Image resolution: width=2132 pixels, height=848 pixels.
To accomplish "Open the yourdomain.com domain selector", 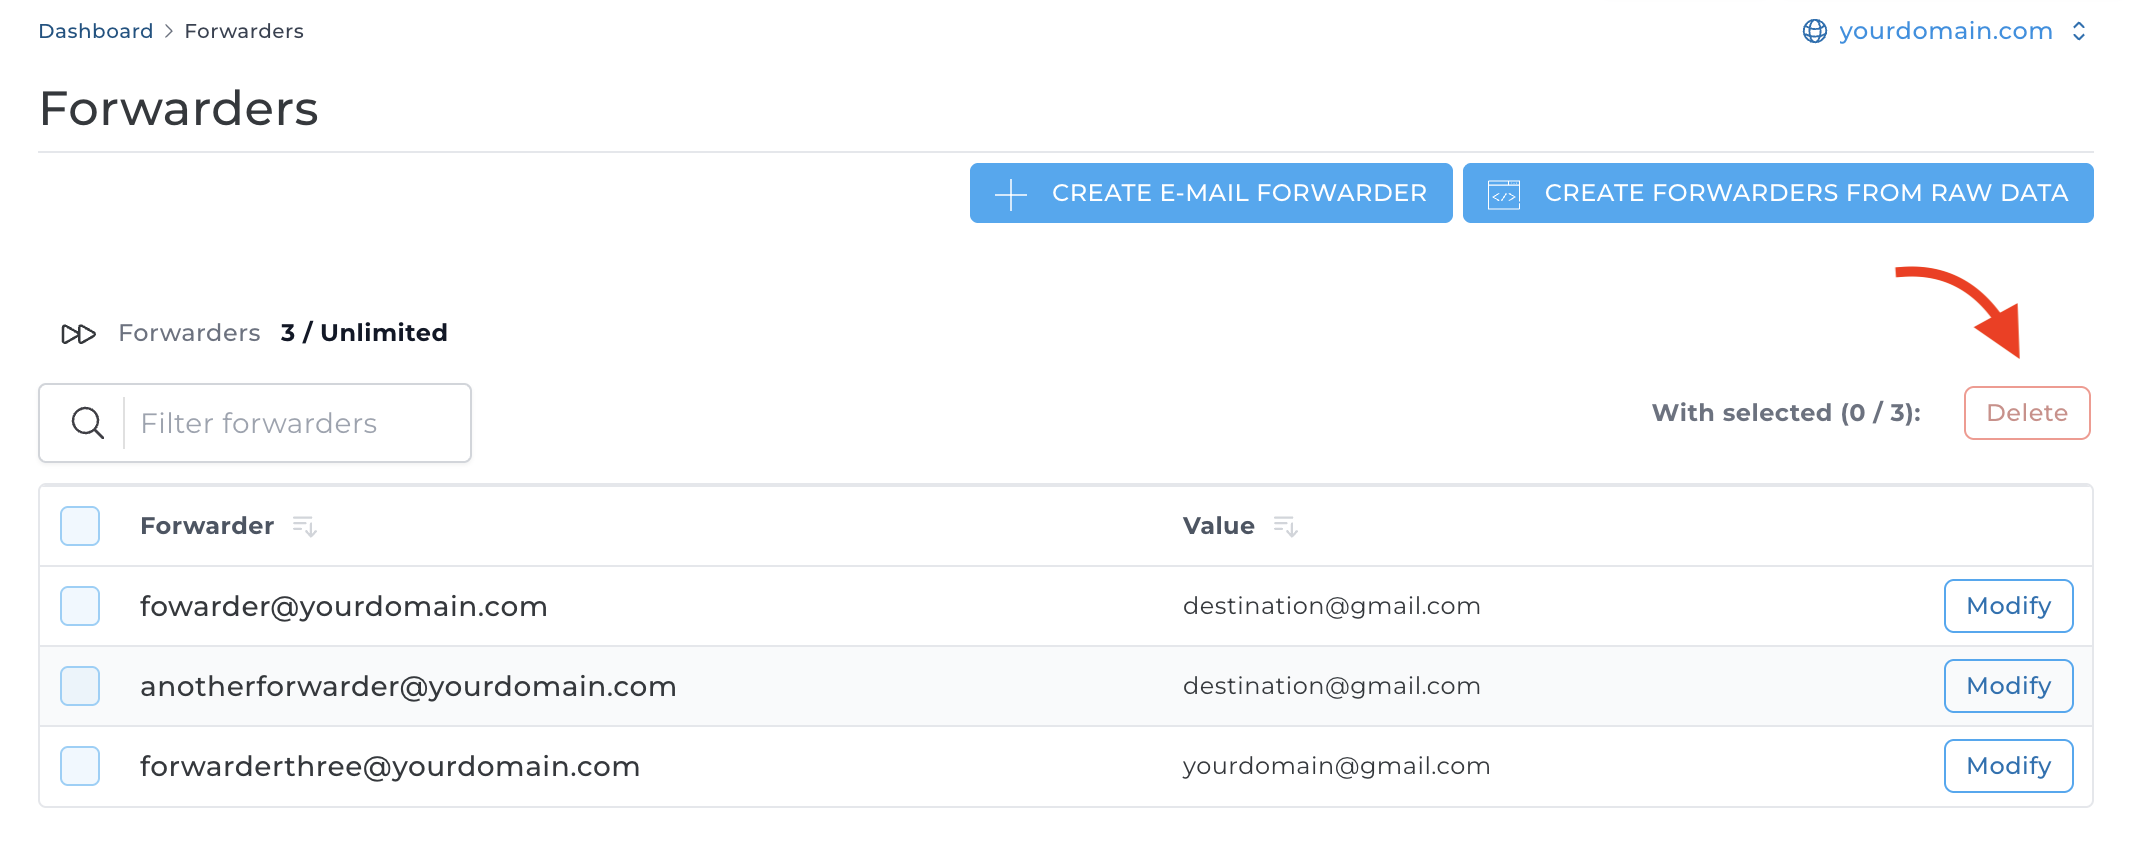I will coord(1945,31).
